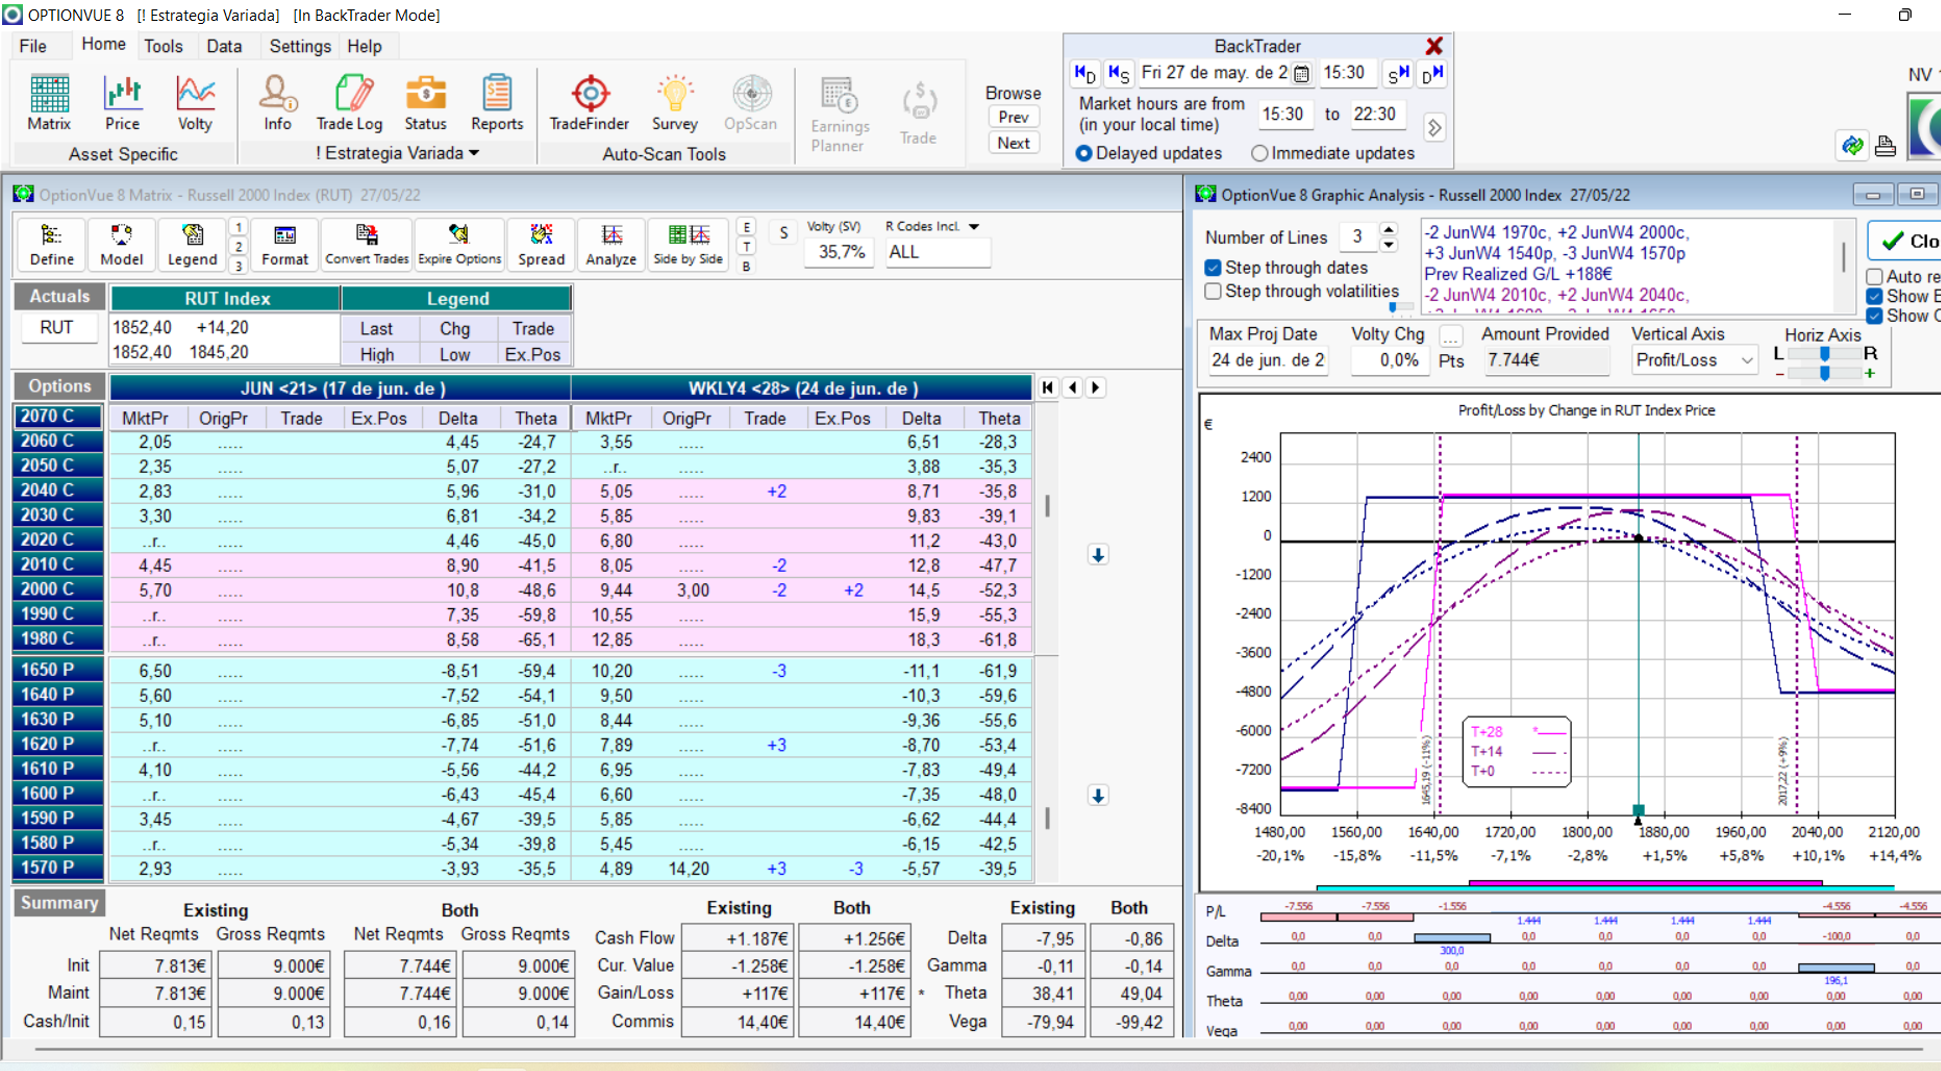Open the Spread tool
The width and height of the screenshot is (1941, 1071).
(541, 245)
